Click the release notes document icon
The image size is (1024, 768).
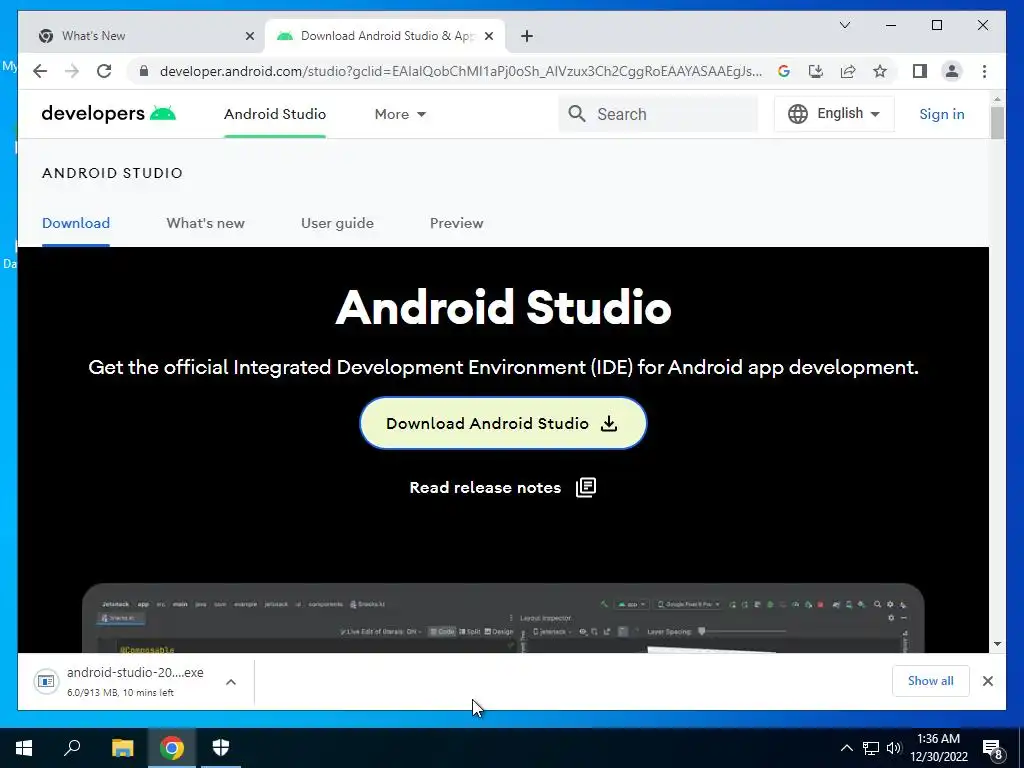pyautogui.click(x=586, y=487)
